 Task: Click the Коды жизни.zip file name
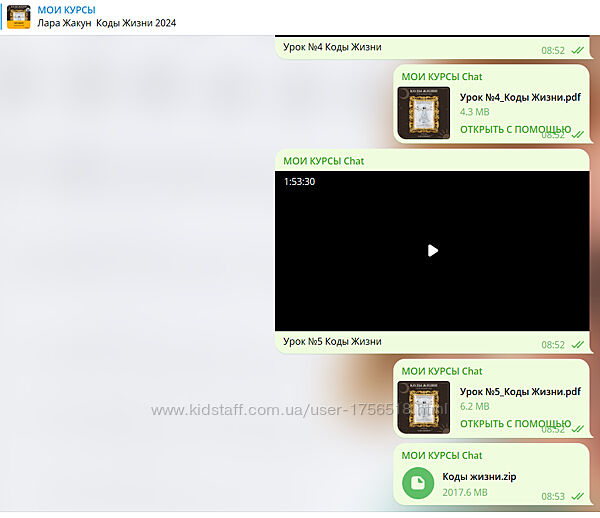coord(479,477)
